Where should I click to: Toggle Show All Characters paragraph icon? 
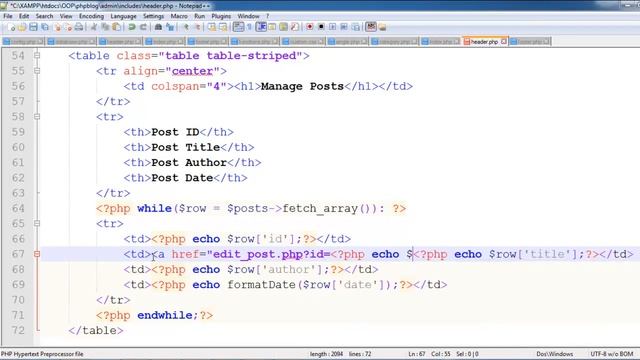click(249, 27)
